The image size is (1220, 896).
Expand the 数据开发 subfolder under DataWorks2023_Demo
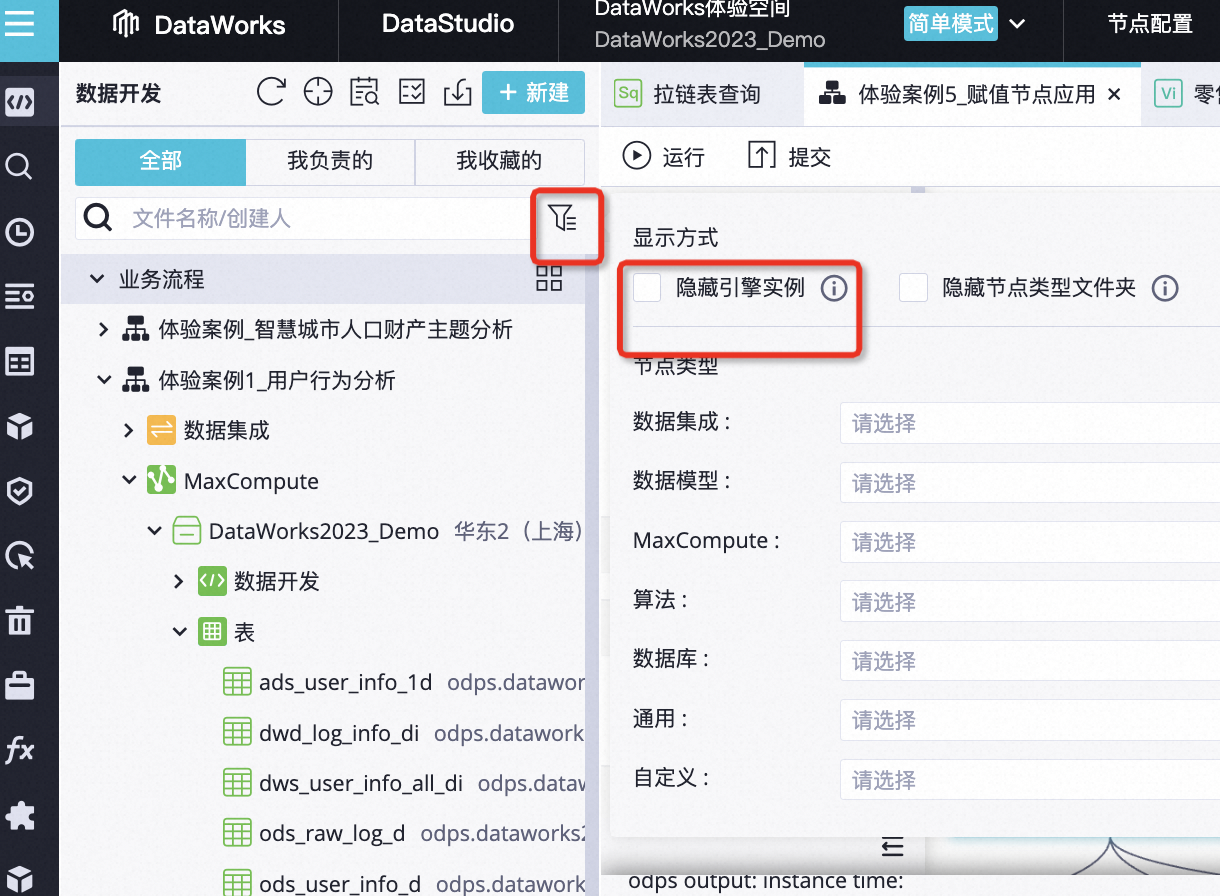[x=179, y=581]
